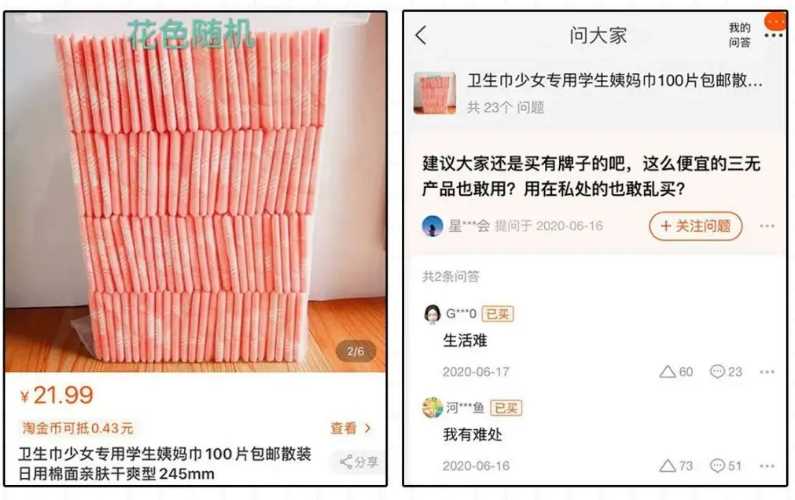Follow the question with 关注问题 button
Image resolution: width=795 pixels, height=500 pixels.
pos(695,226)
